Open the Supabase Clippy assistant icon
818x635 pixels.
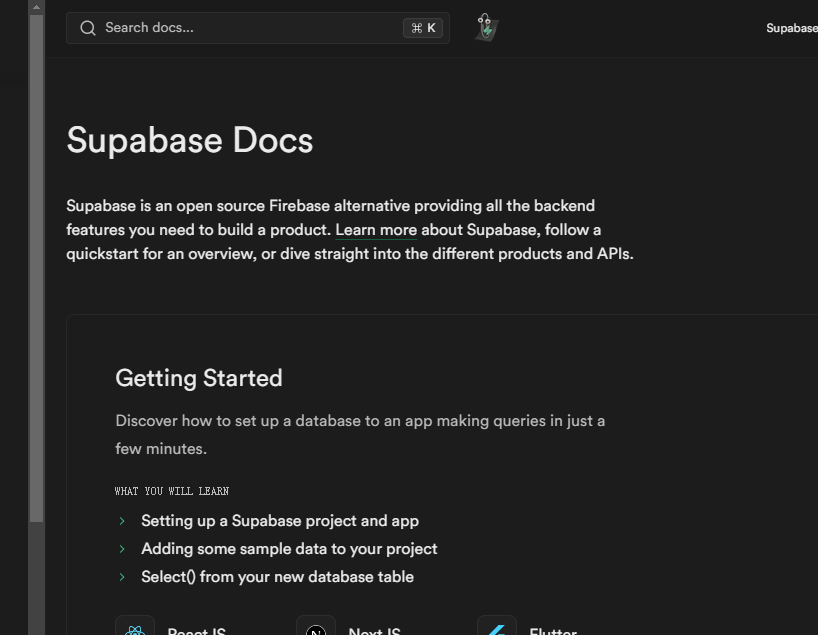[x=486, y=27]
